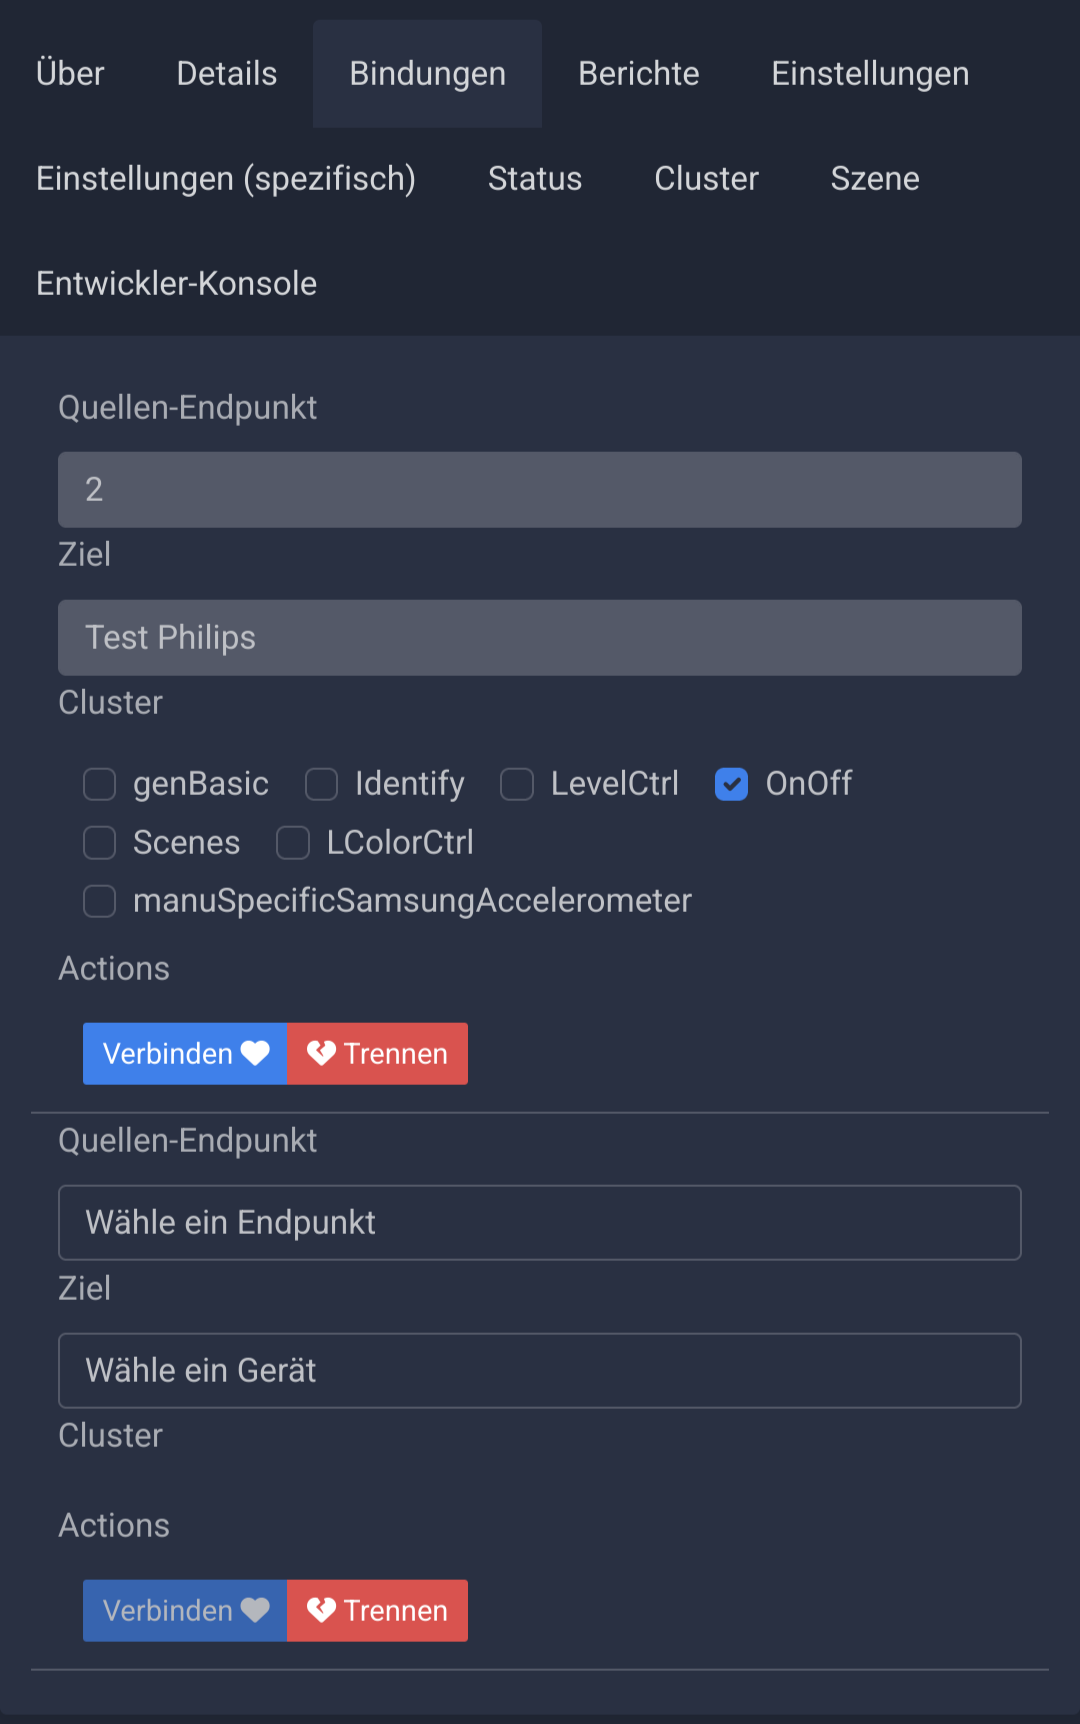
Task: Select the LColorCtrl cluster checkbox
Action: click(293, 843)
